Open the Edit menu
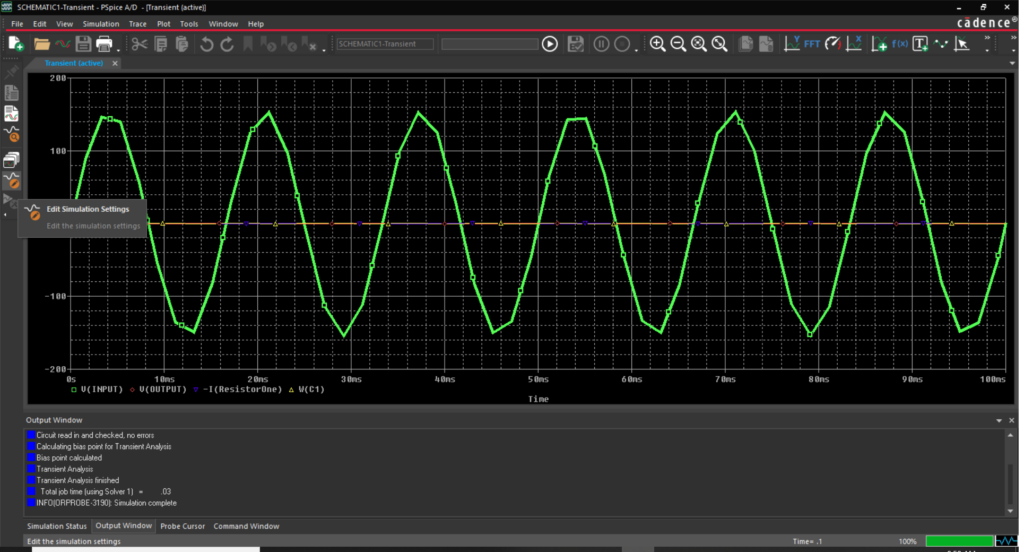The width and height of the screenshot is (1024, 552). pos(40,24)
